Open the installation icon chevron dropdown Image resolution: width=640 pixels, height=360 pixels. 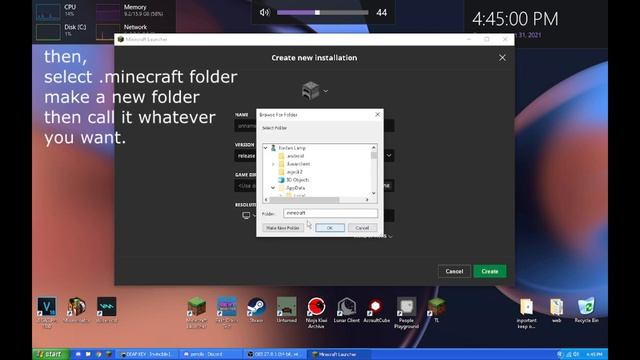(325, 91)
